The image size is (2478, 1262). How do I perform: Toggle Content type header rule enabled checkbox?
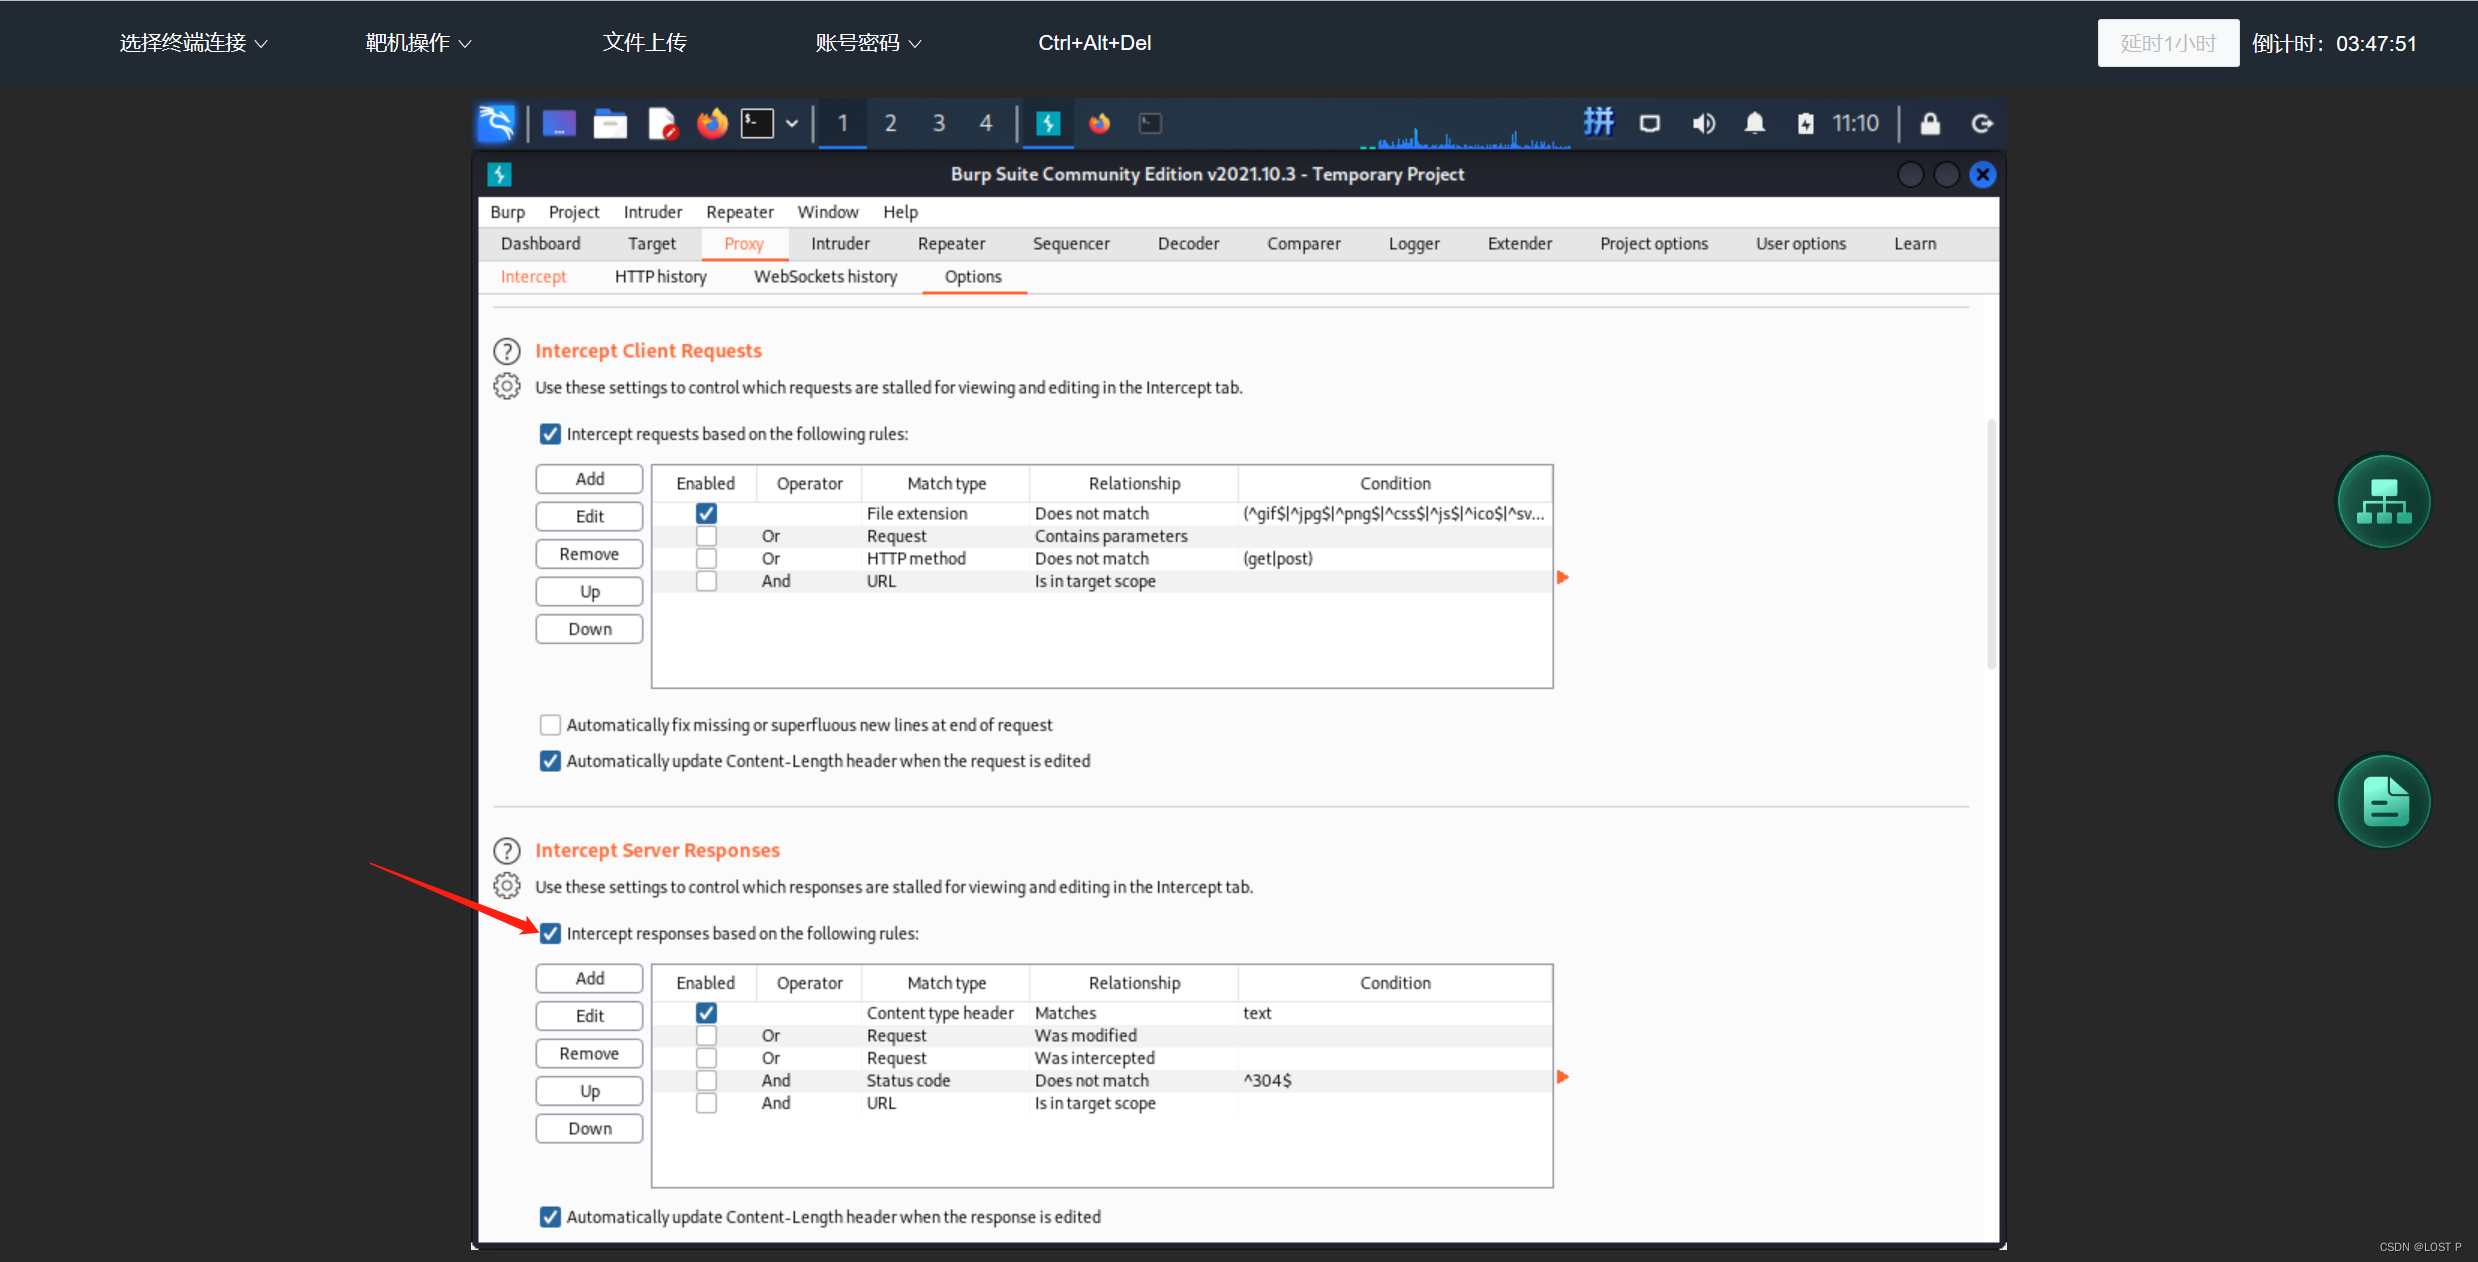point(706,1012)
